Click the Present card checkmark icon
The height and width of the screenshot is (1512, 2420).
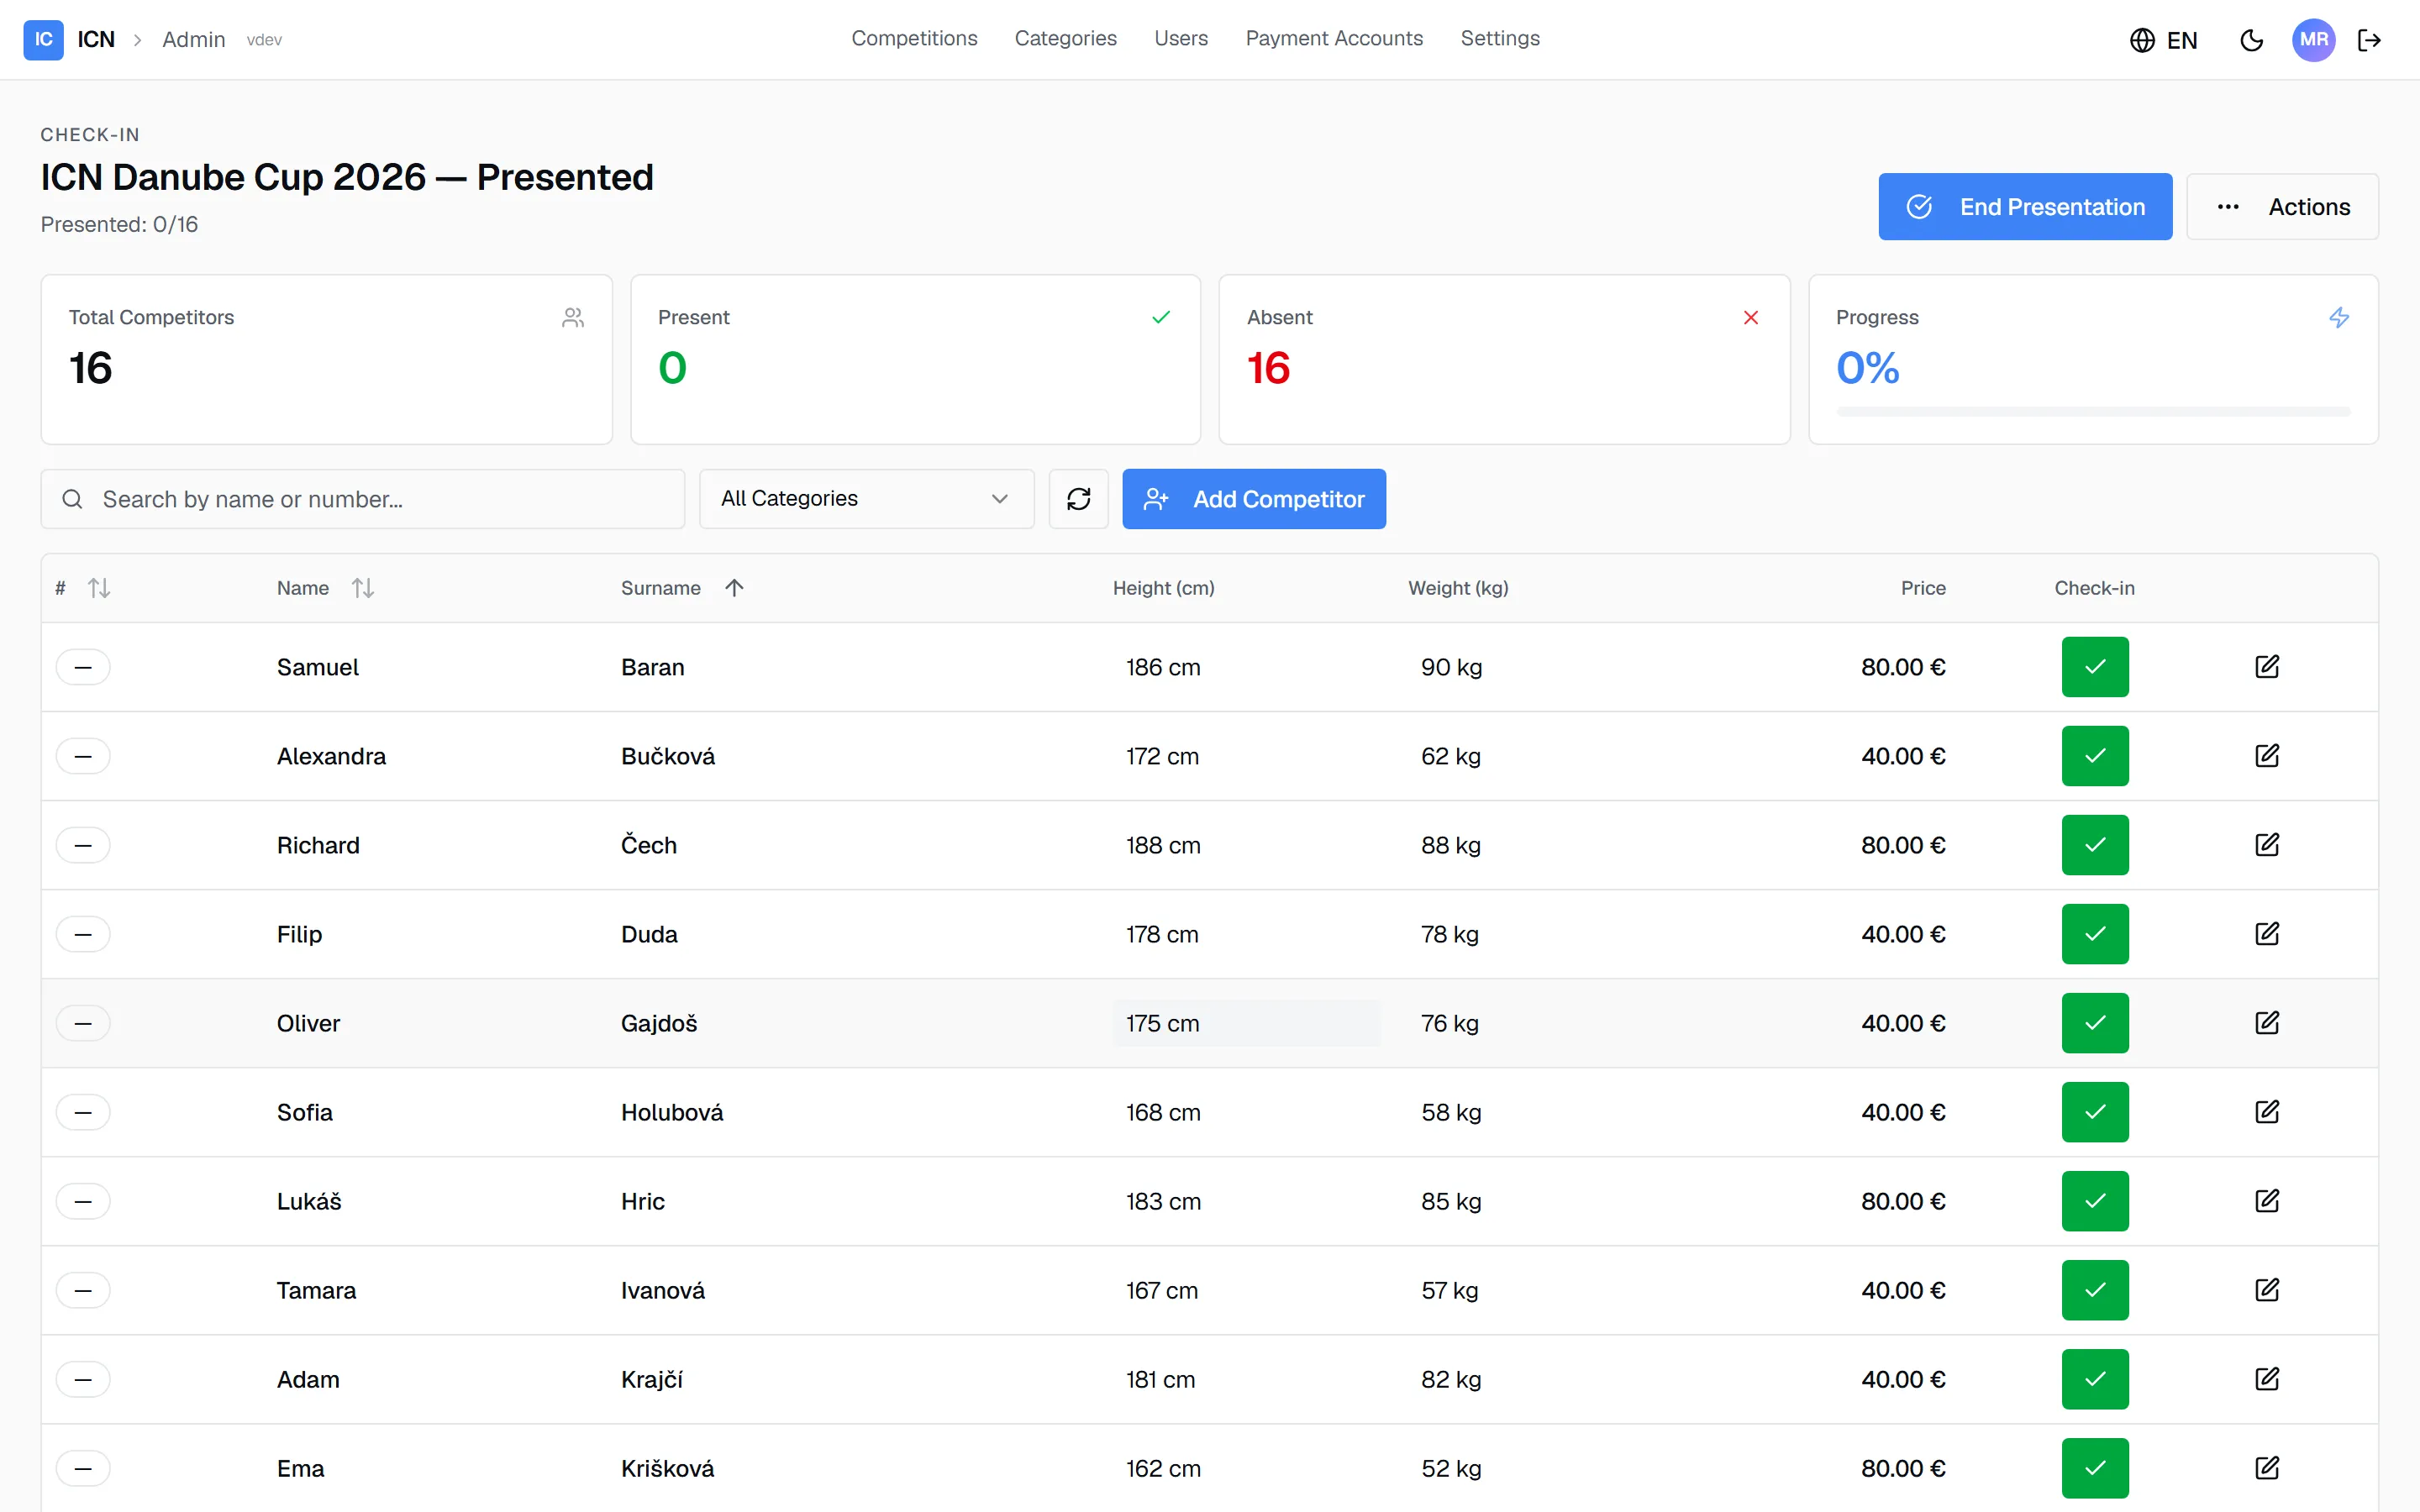coord(1161,317)
